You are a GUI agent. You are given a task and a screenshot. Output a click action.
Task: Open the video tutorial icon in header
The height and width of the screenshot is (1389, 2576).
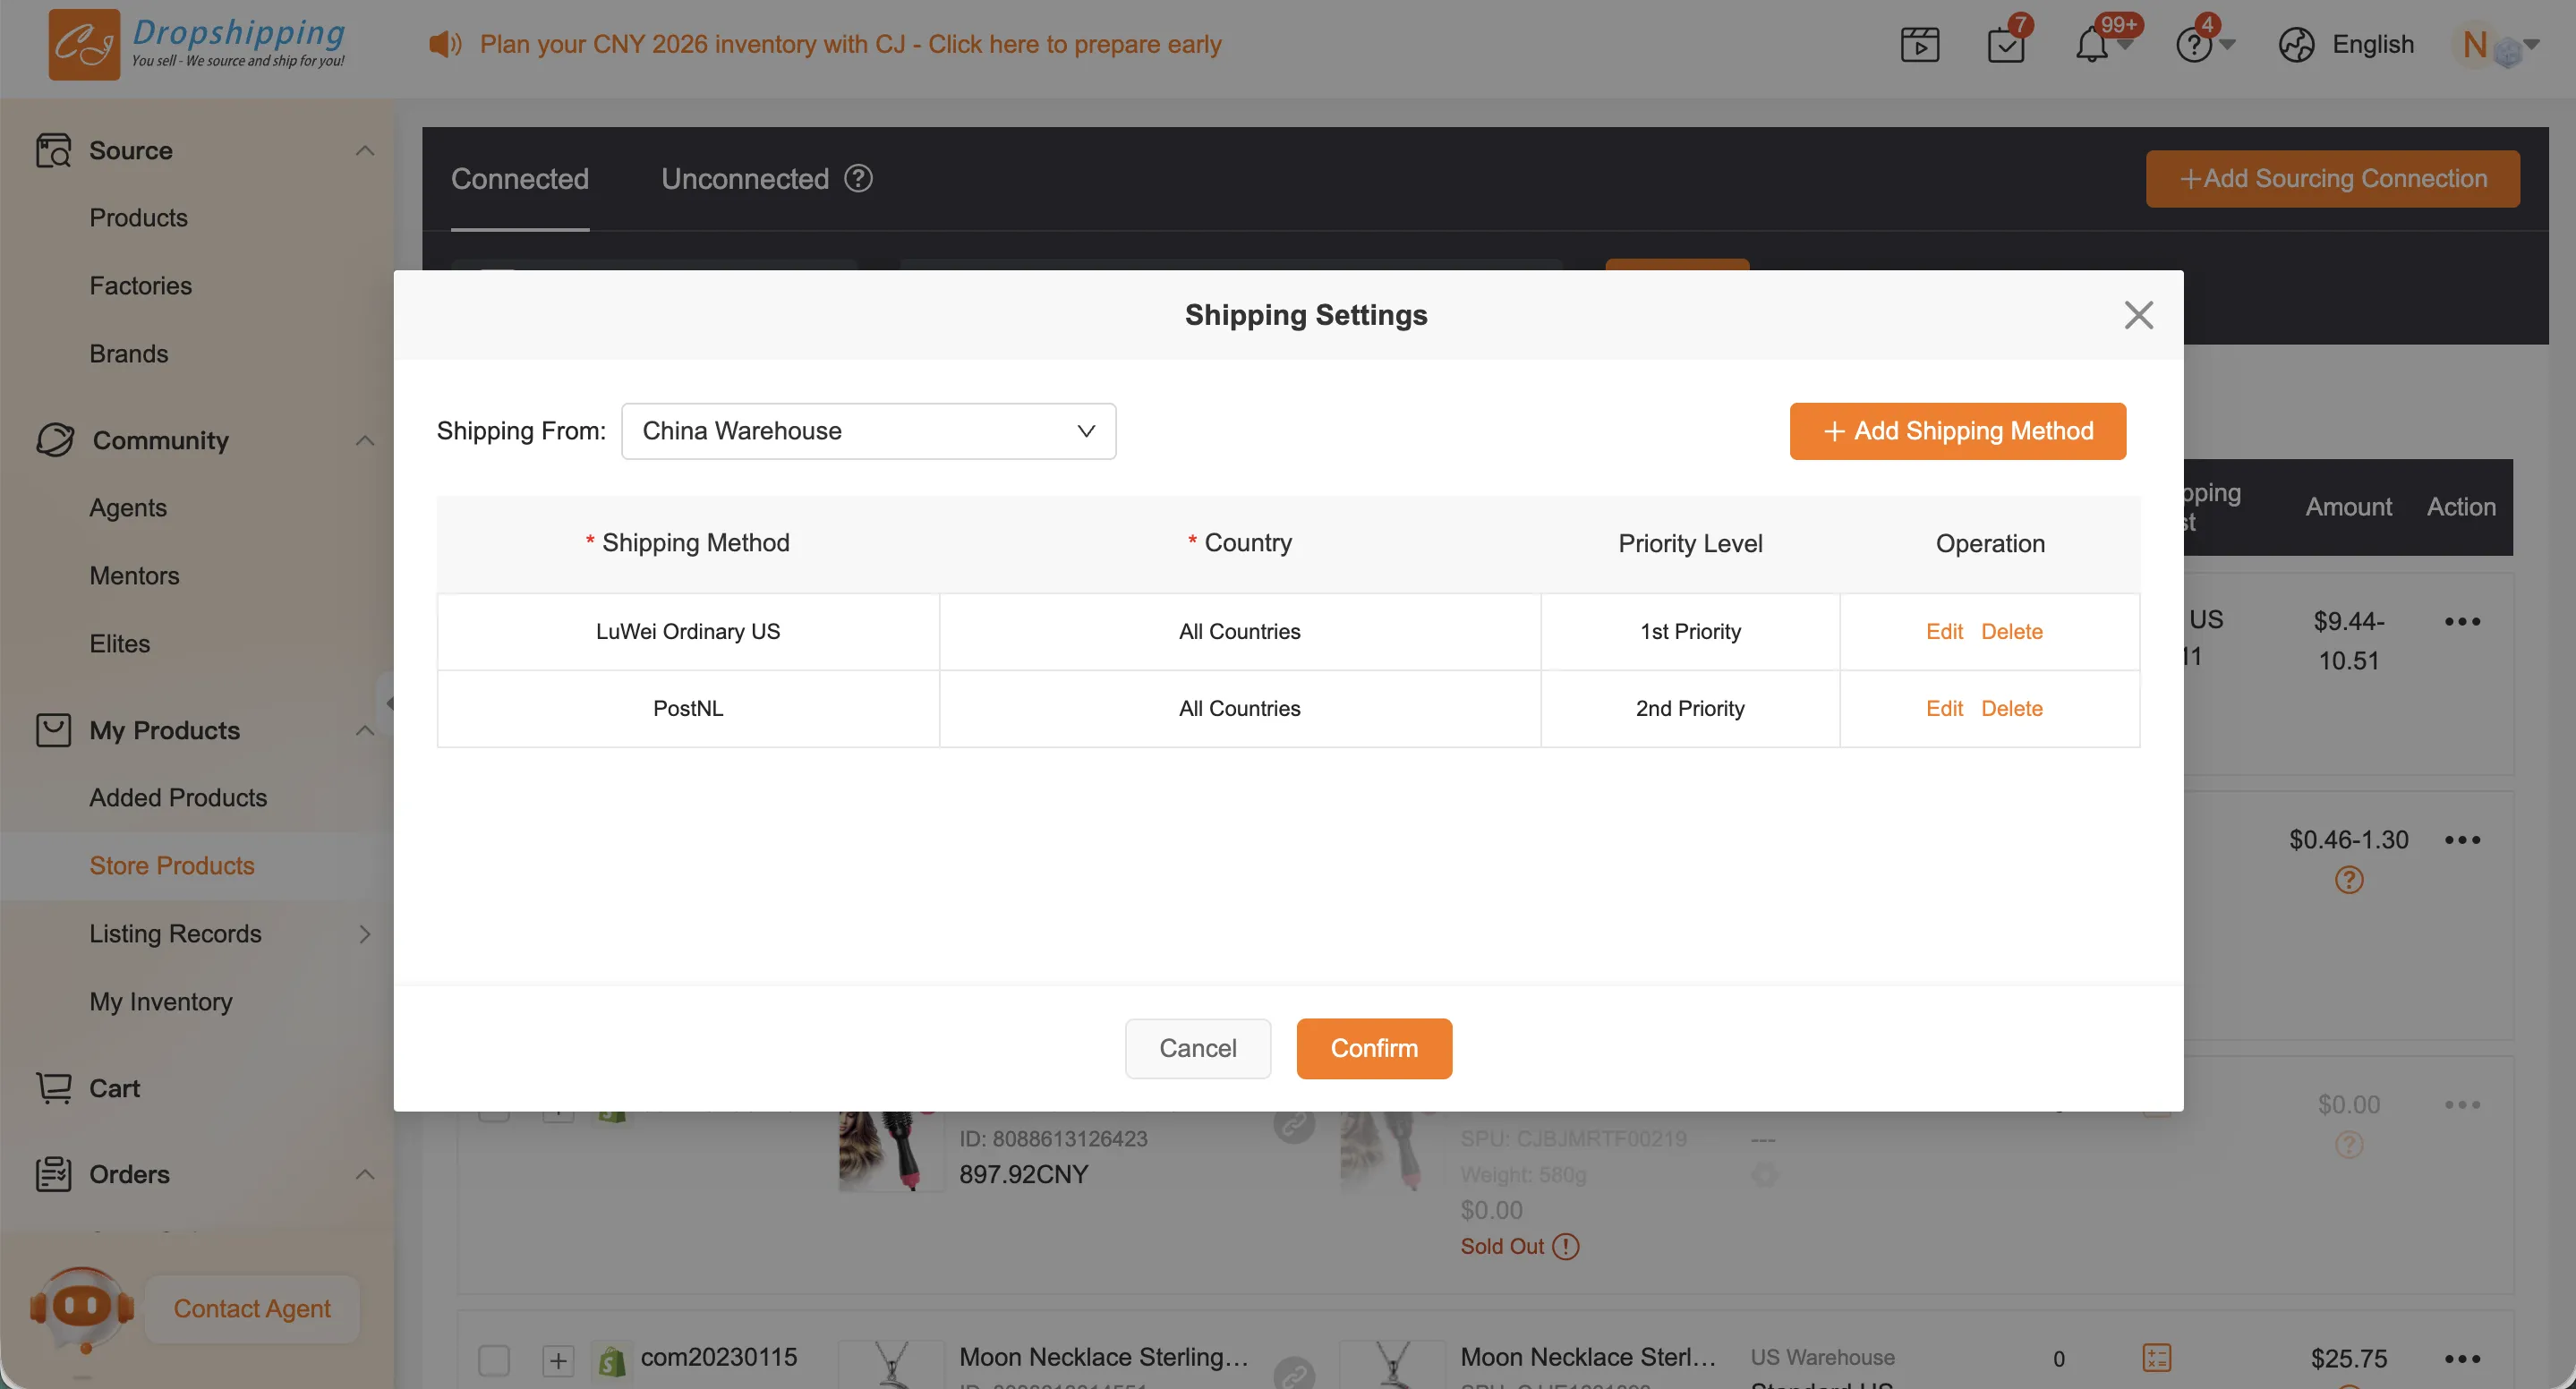point(1919,45)
